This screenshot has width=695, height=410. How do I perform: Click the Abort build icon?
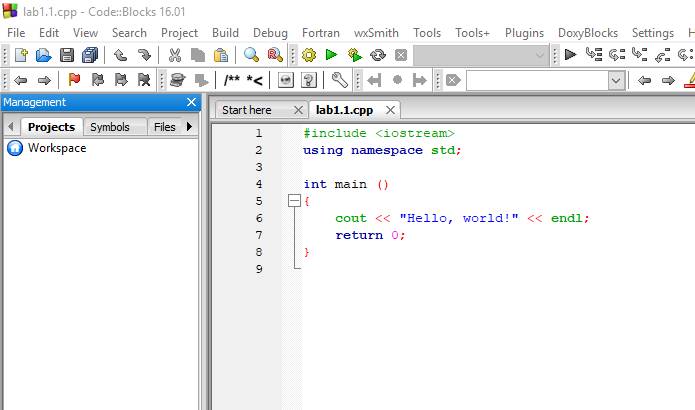point(401,55)
